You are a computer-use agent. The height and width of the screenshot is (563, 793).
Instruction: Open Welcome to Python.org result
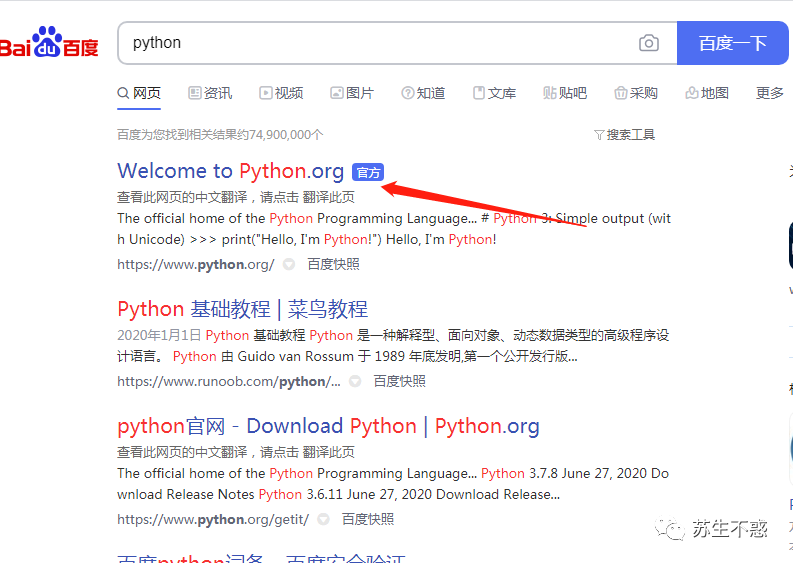231,171
